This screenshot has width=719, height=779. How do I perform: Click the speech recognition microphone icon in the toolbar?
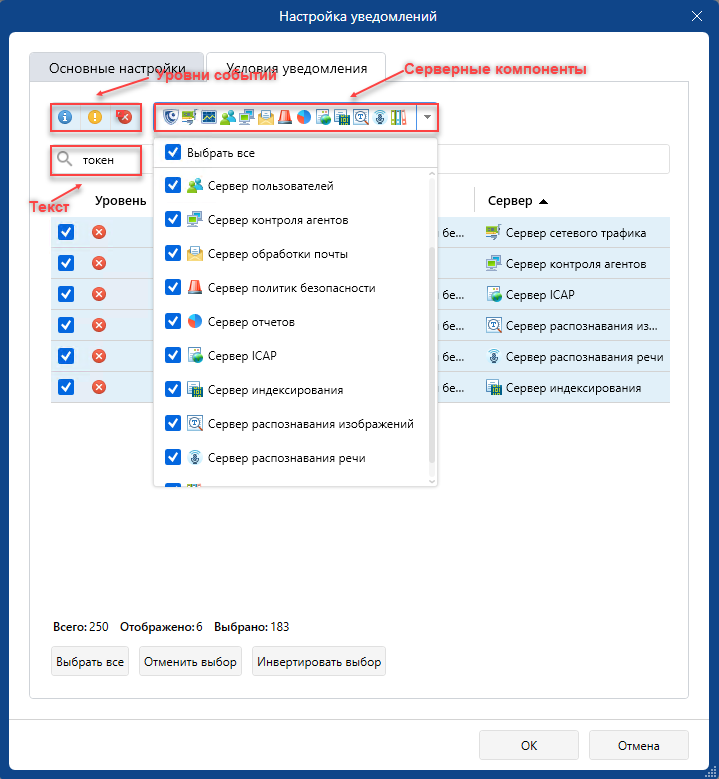click(380, 117)
